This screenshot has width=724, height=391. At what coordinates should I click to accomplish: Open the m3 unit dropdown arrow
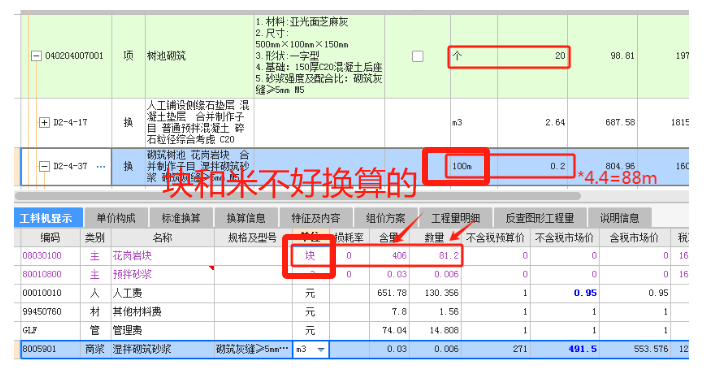coord(321,349)
